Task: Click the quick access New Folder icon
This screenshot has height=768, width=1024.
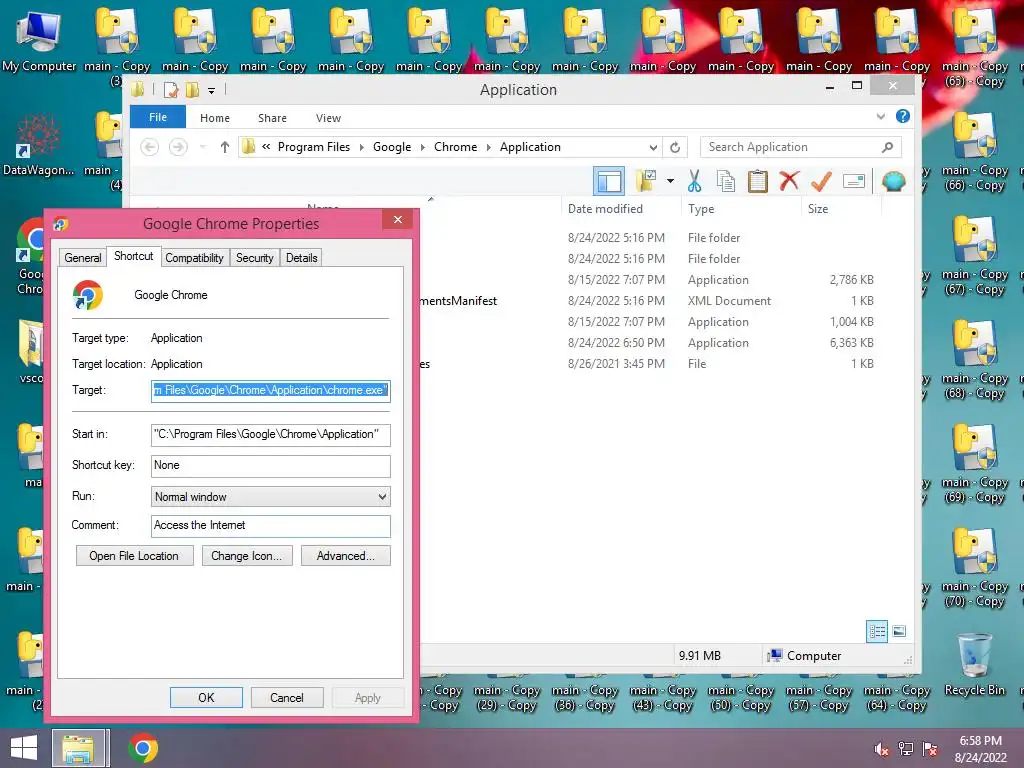Action: coord(193,89)
